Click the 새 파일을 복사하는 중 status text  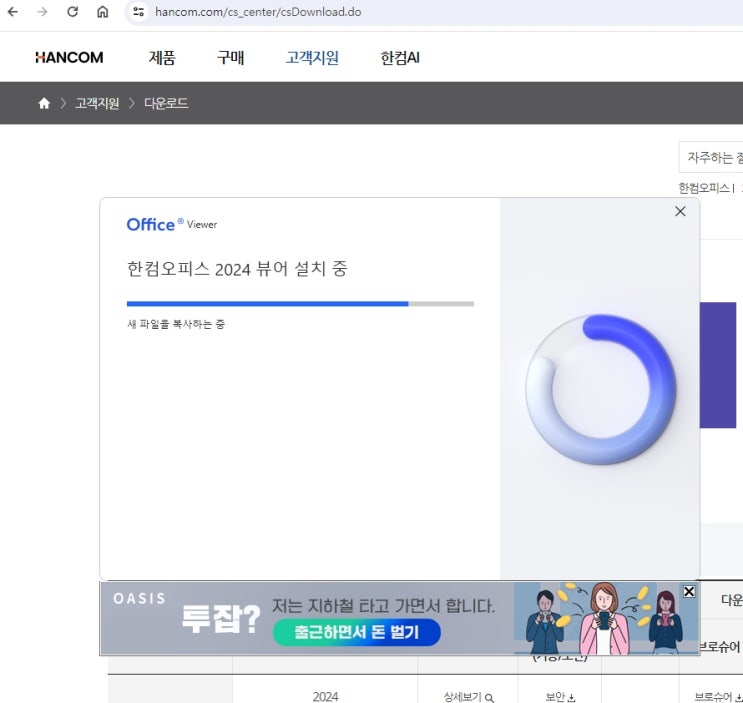(176, 324)
